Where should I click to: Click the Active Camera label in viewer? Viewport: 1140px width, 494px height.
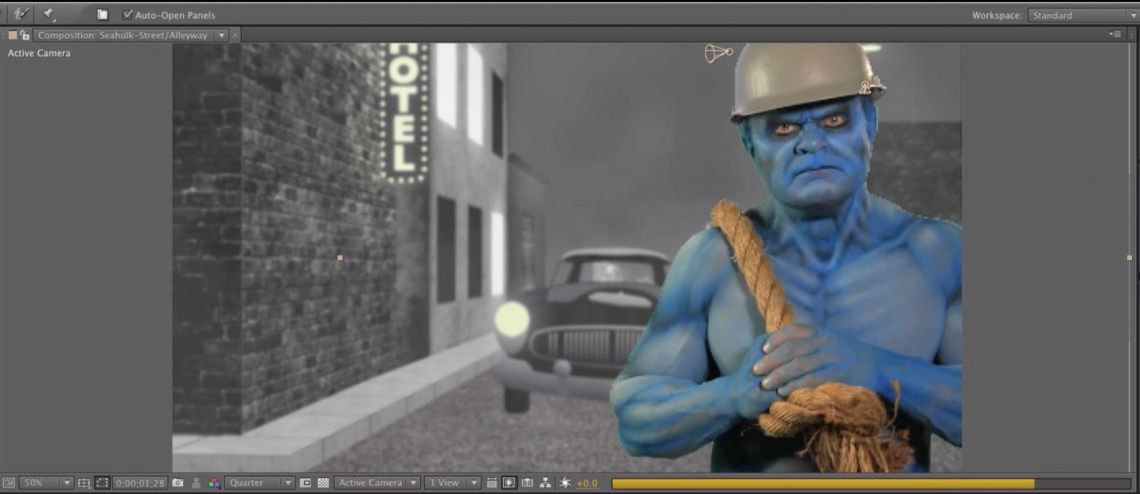click(x=39, y=53)
